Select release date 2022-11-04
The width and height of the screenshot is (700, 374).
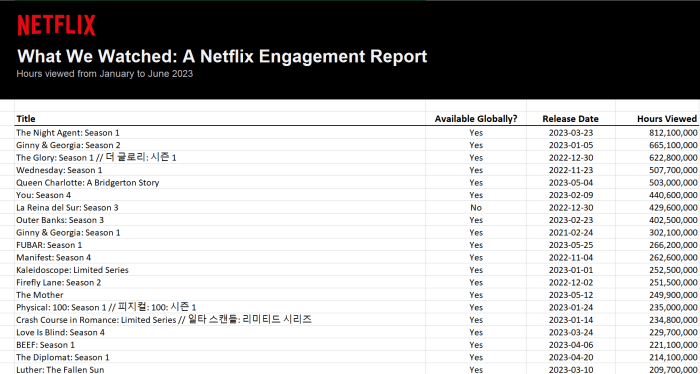click(x=571, y=258)
